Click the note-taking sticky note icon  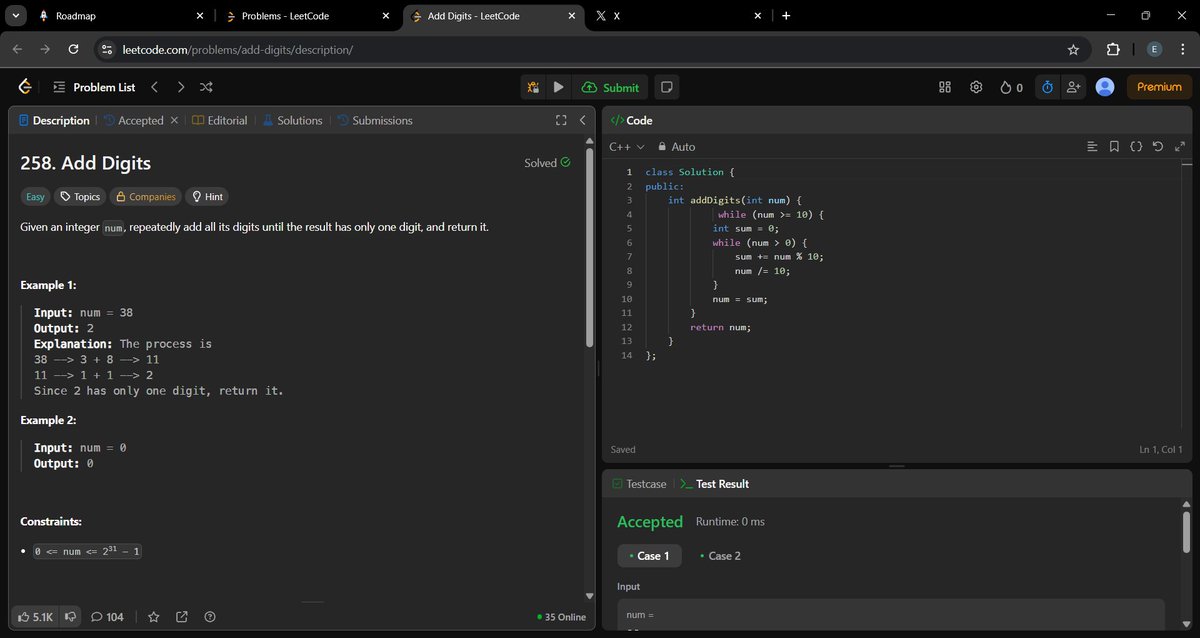point(666,87)
